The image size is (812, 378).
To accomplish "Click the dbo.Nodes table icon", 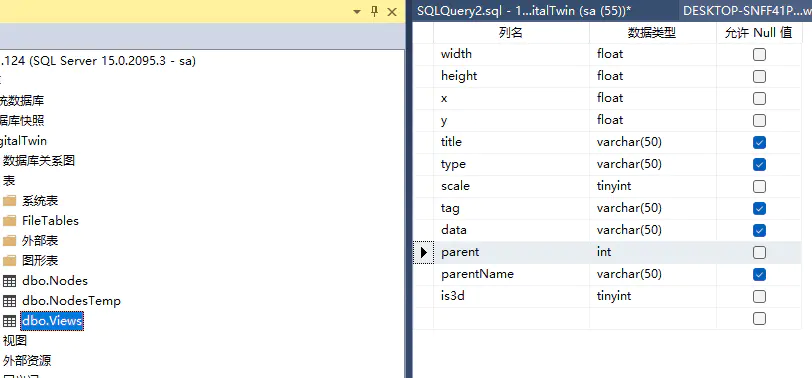I will pos(9,281).
